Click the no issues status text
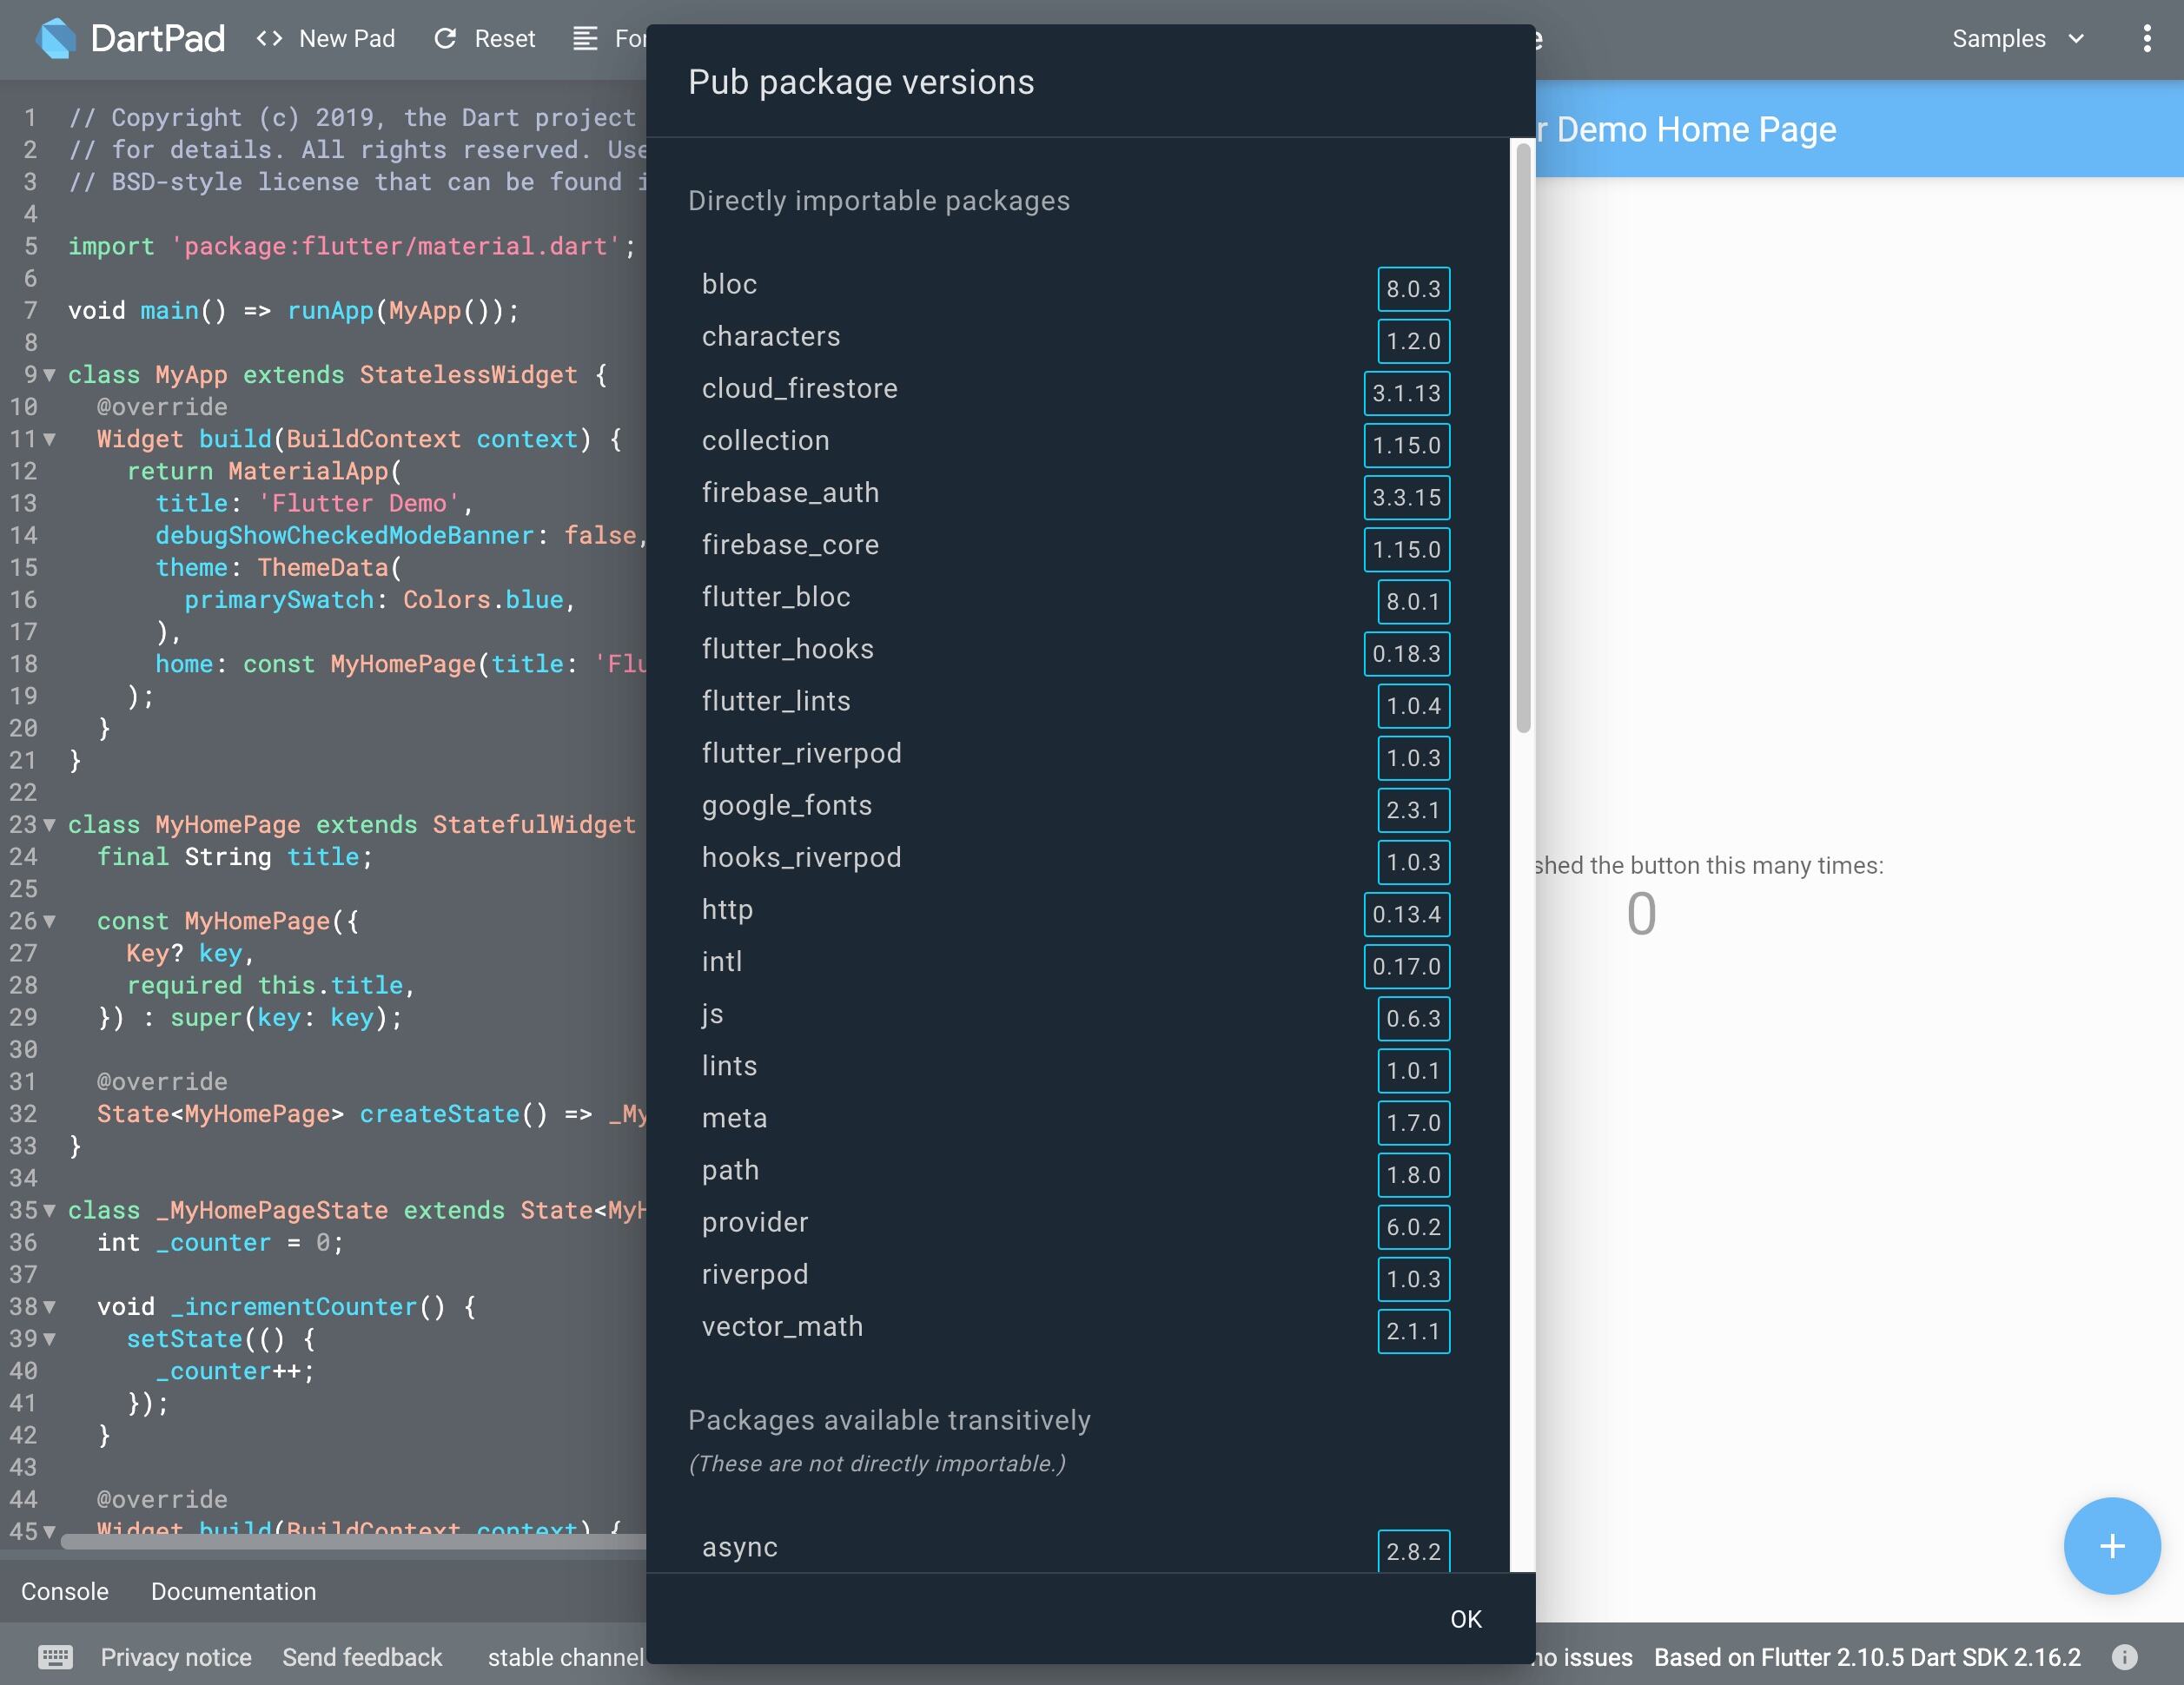The height and width of the screenshot is (1685, 2184). 1584,1657
